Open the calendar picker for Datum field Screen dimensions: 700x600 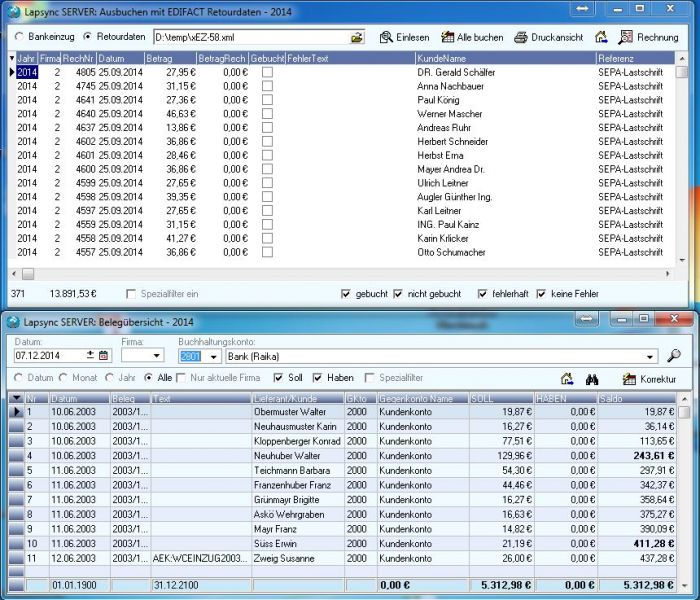[x=103, y=355]
